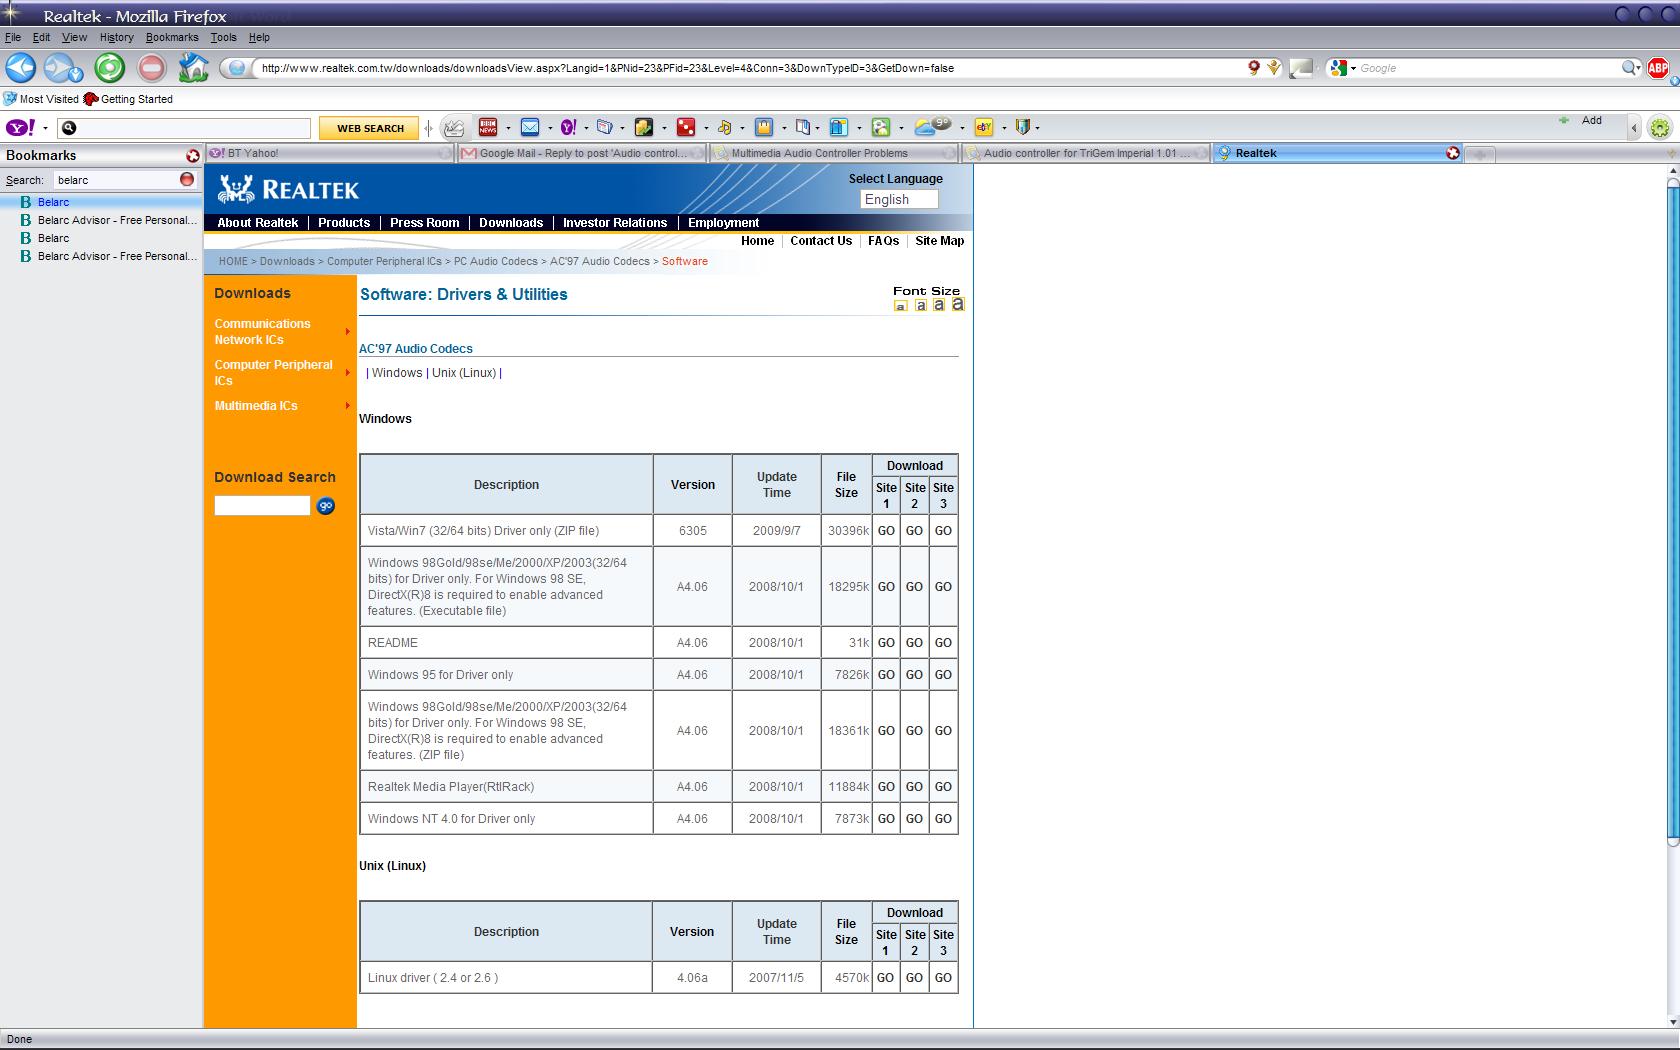Open the Tools menu

pos(223,37)
